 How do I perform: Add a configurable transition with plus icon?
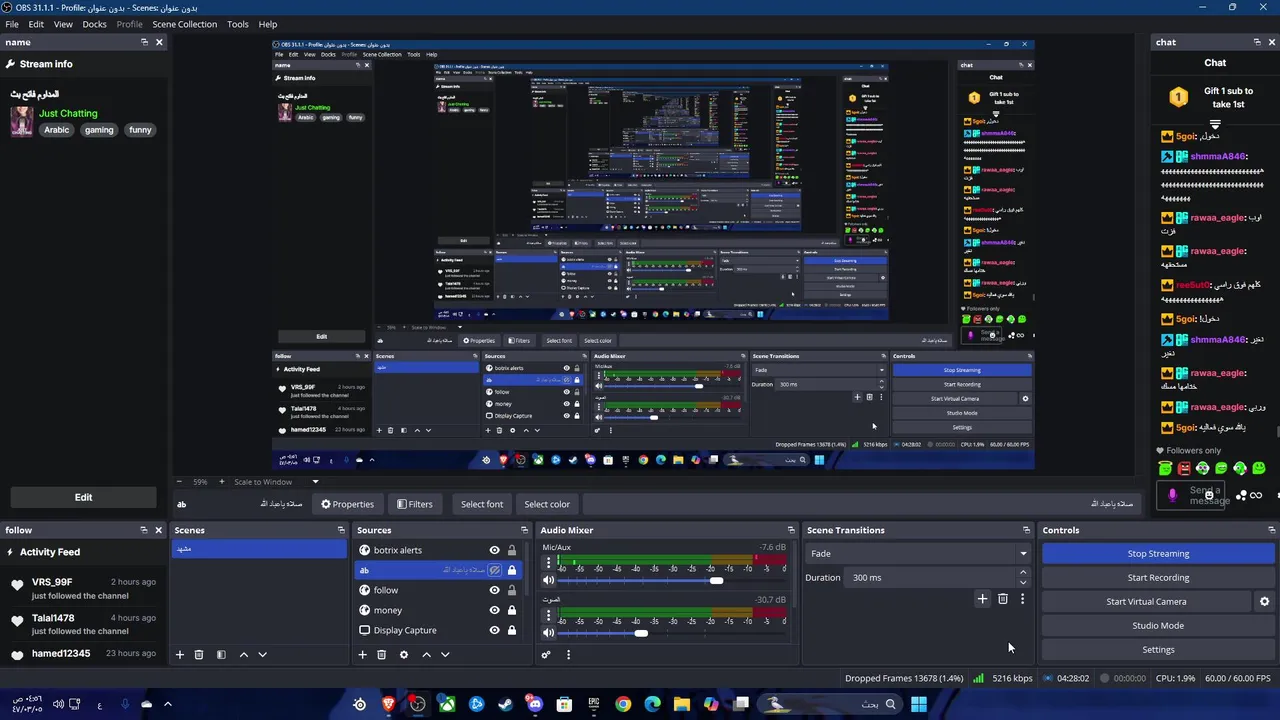982,599
